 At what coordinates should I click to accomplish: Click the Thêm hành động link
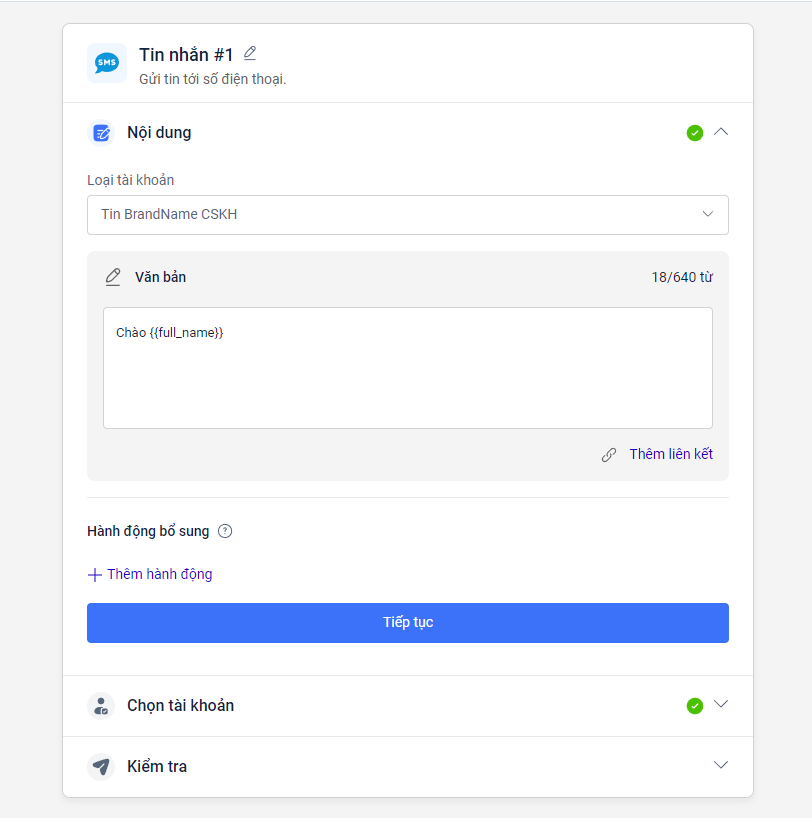[160, 574]
